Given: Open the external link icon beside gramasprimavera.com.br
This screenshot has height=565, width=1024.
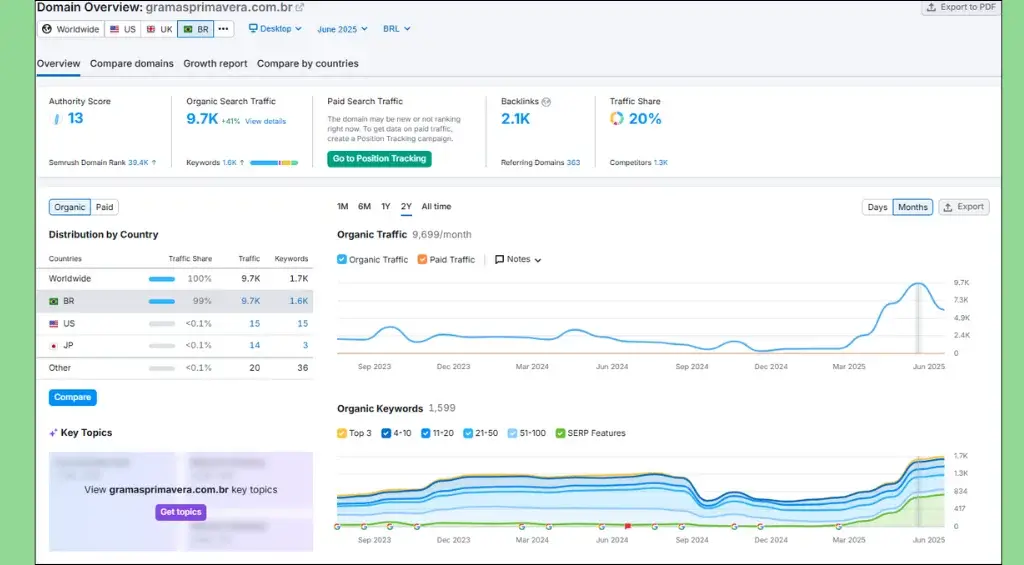Looking at the screenshot, I should coord(300,8).
